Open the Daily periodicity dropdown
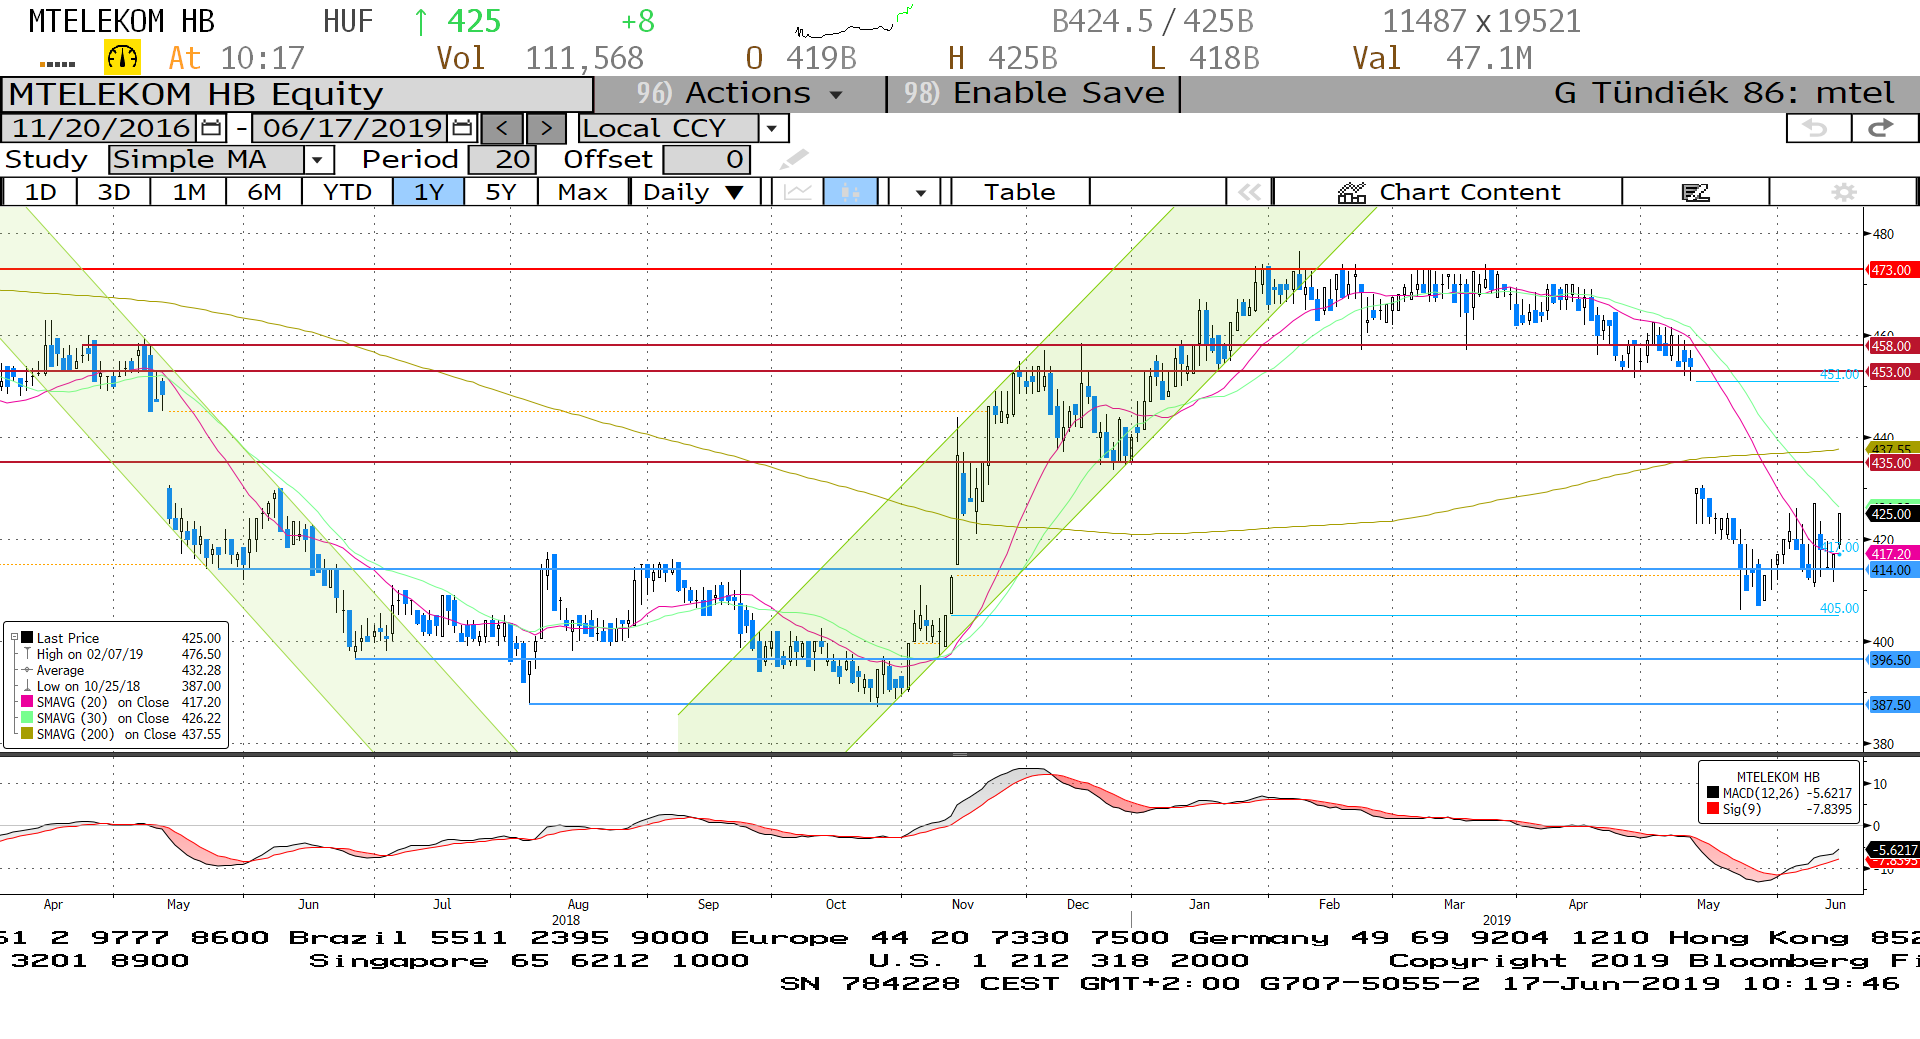The image size is (1920, 1039). click(695, 192)
